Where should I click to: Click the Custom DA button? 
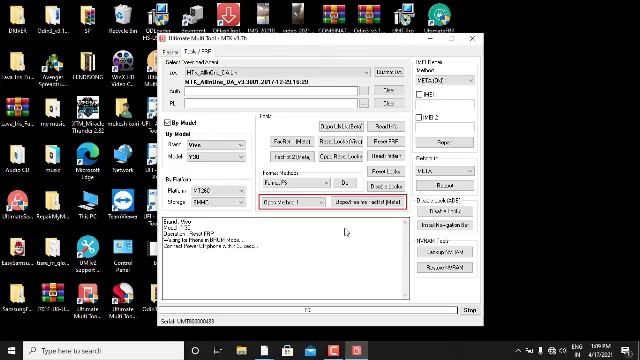click(x=389, y=72)
